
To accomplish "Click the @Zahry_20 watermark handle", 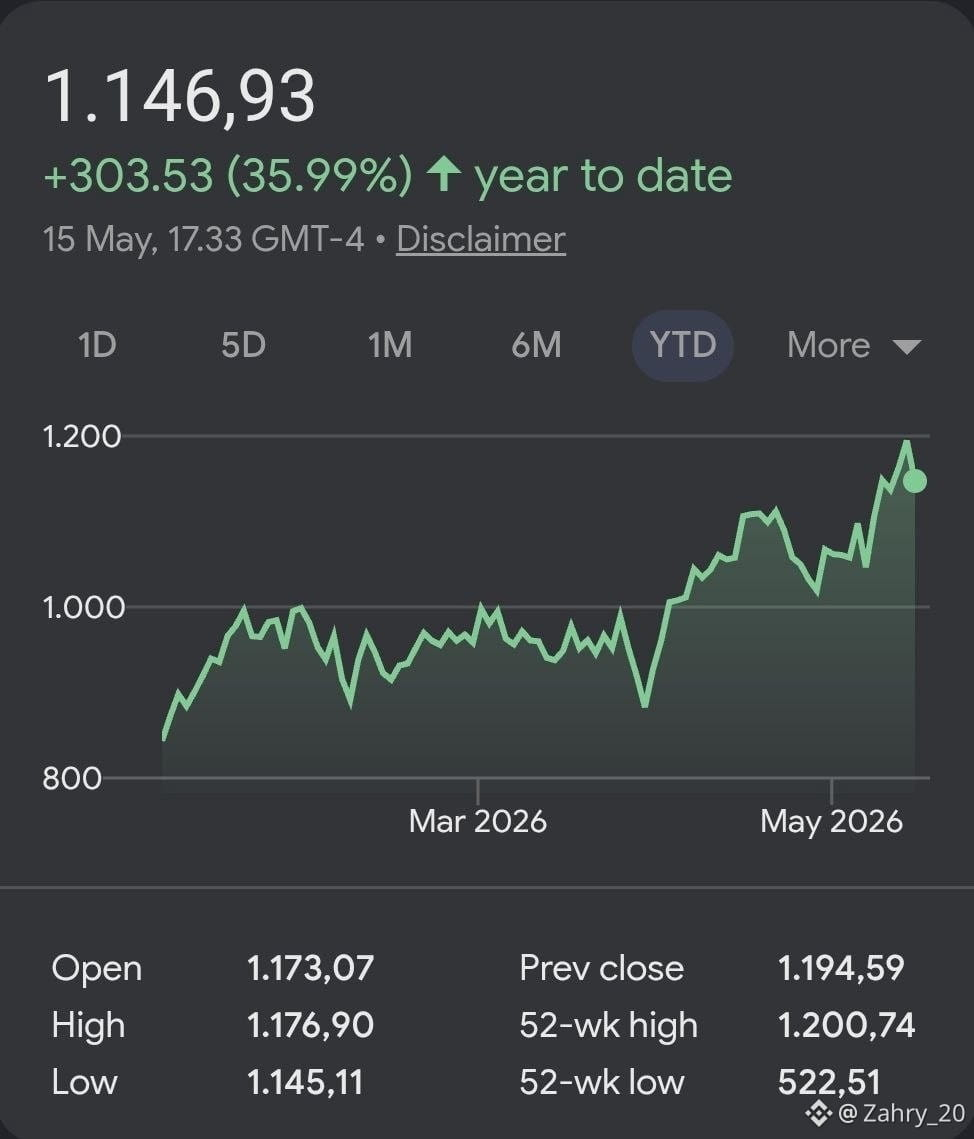I will [901, 1113].
